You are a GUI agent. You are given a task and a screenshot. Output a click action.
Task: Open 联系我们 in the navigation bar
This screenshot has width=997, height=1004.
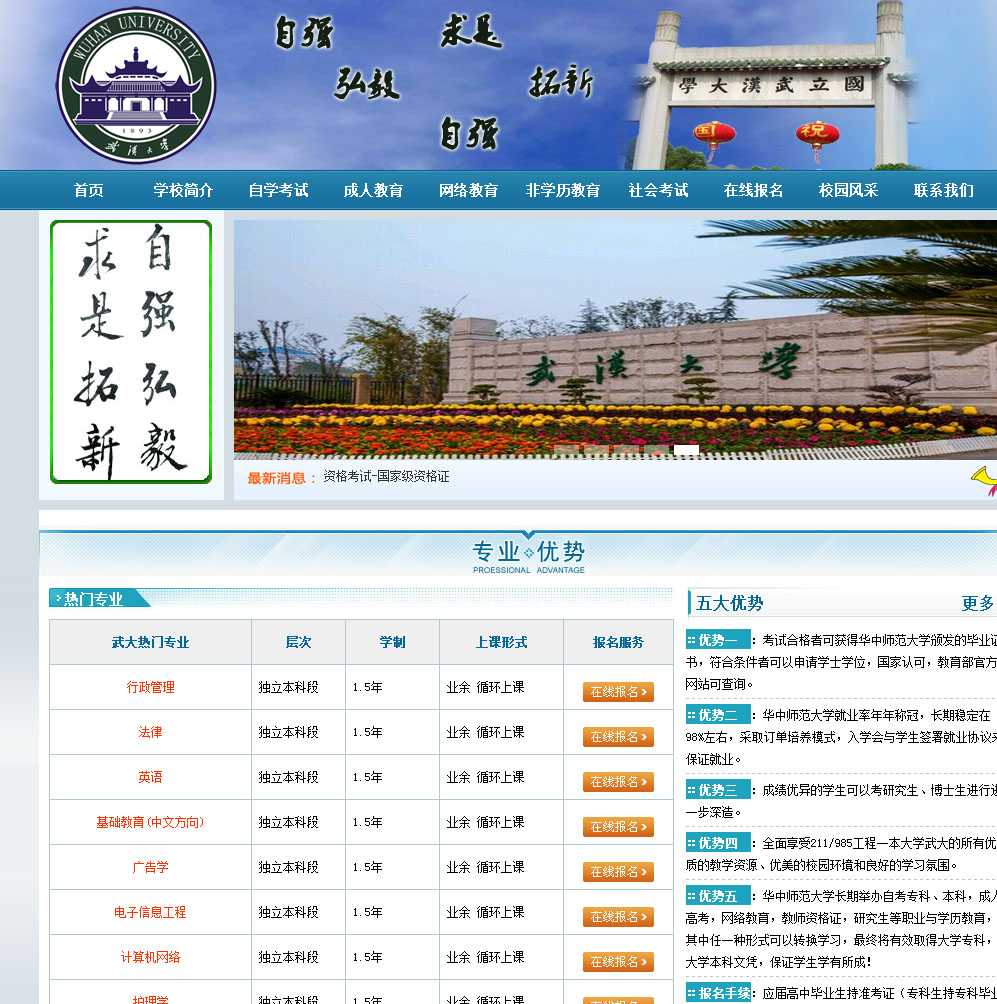tap(944, 190)
